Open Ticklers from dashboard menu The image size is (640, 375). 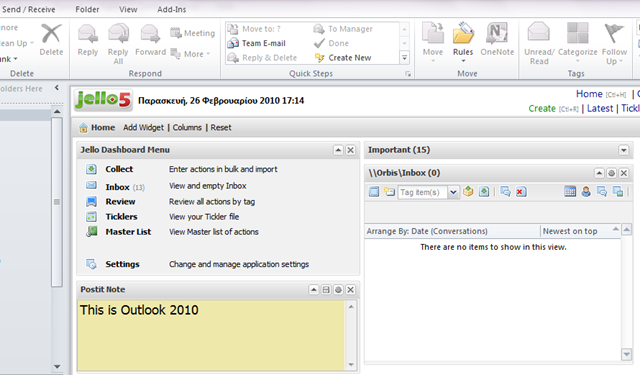121,217
